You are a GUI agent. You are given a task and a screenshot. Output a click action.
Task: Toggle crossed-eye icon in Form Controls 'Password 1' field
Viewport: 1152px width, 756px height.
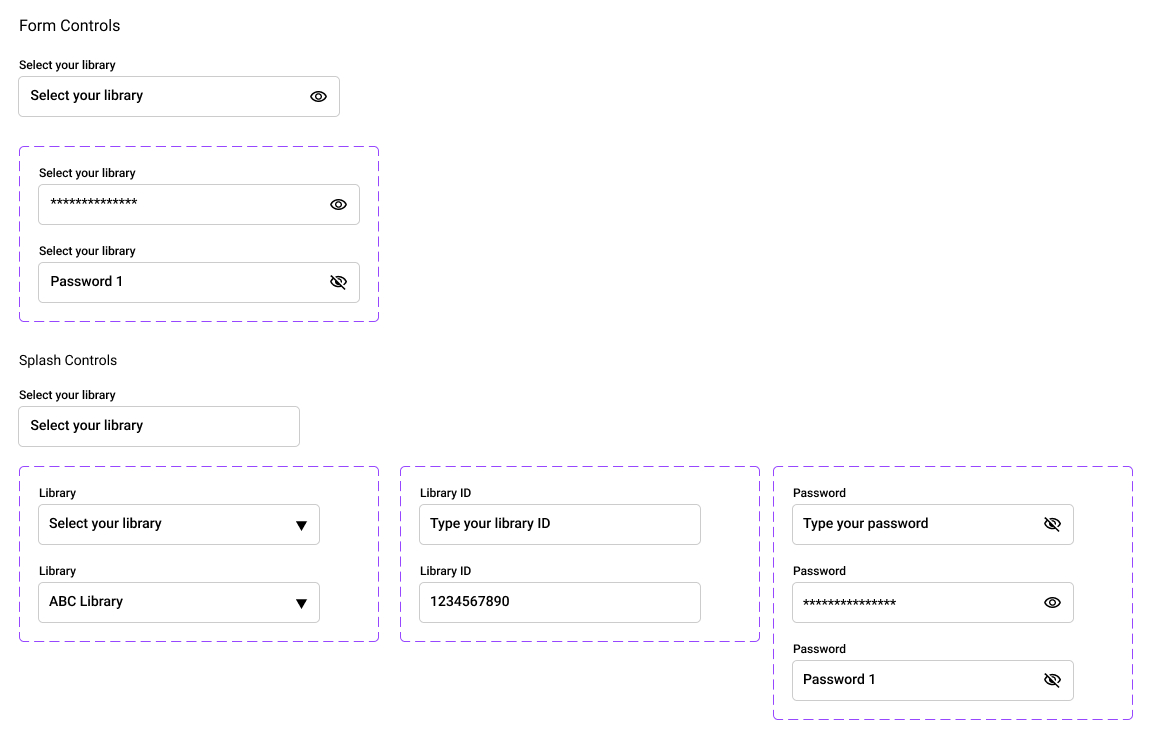[338, 283]
